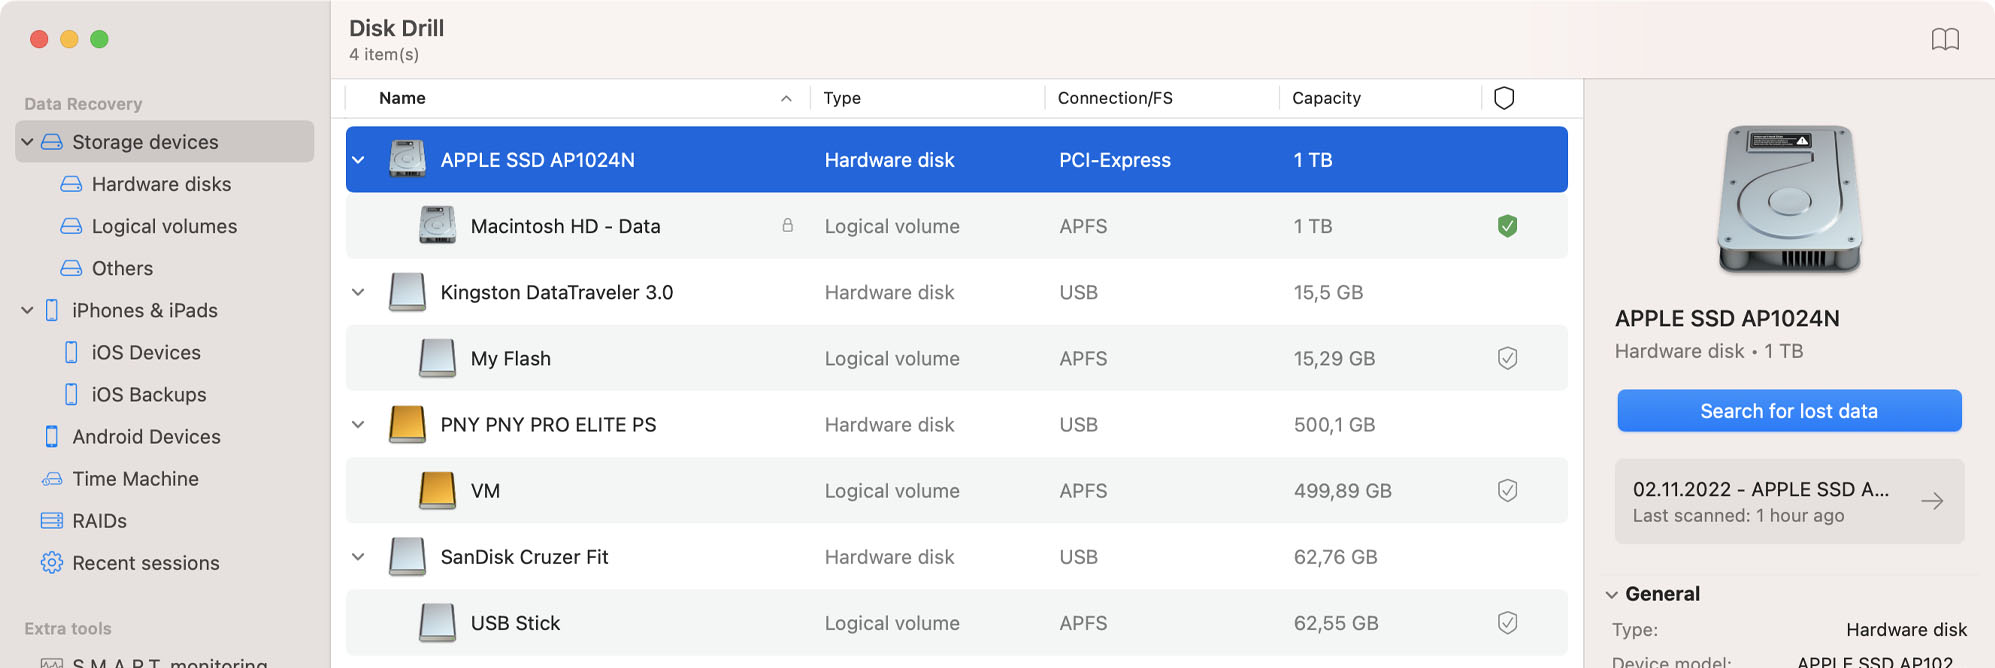
Task: Select Logical volumes in sidebar
Action: [164, 226]
